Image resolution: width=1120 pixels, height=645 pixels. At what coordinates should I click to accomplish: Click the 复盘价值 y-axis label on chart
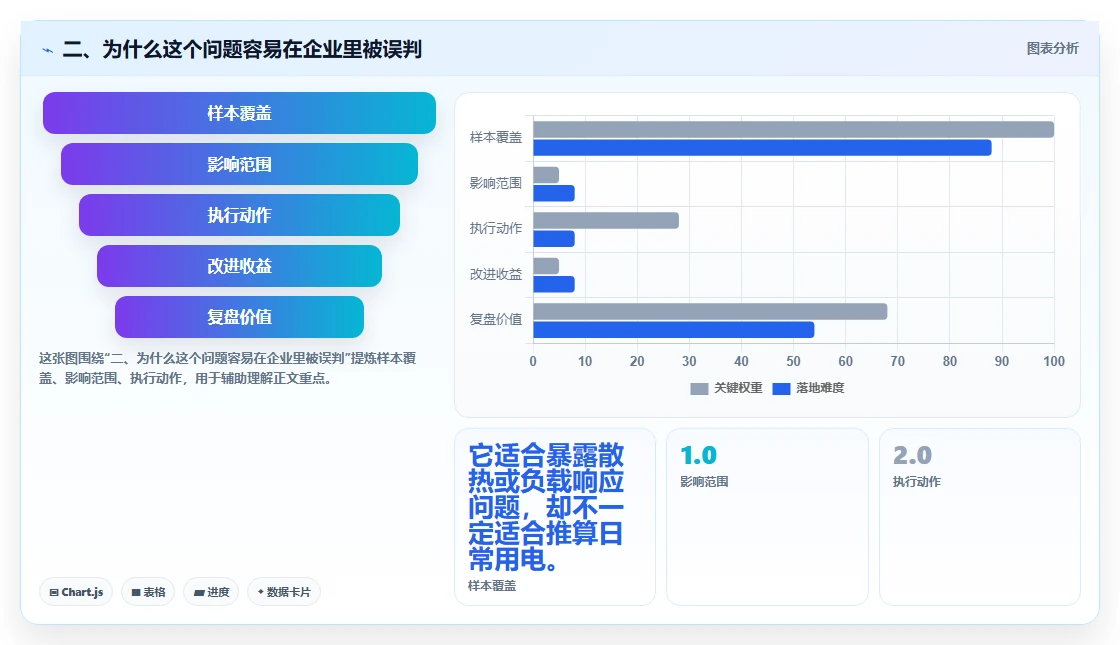[x=496, y=319]
